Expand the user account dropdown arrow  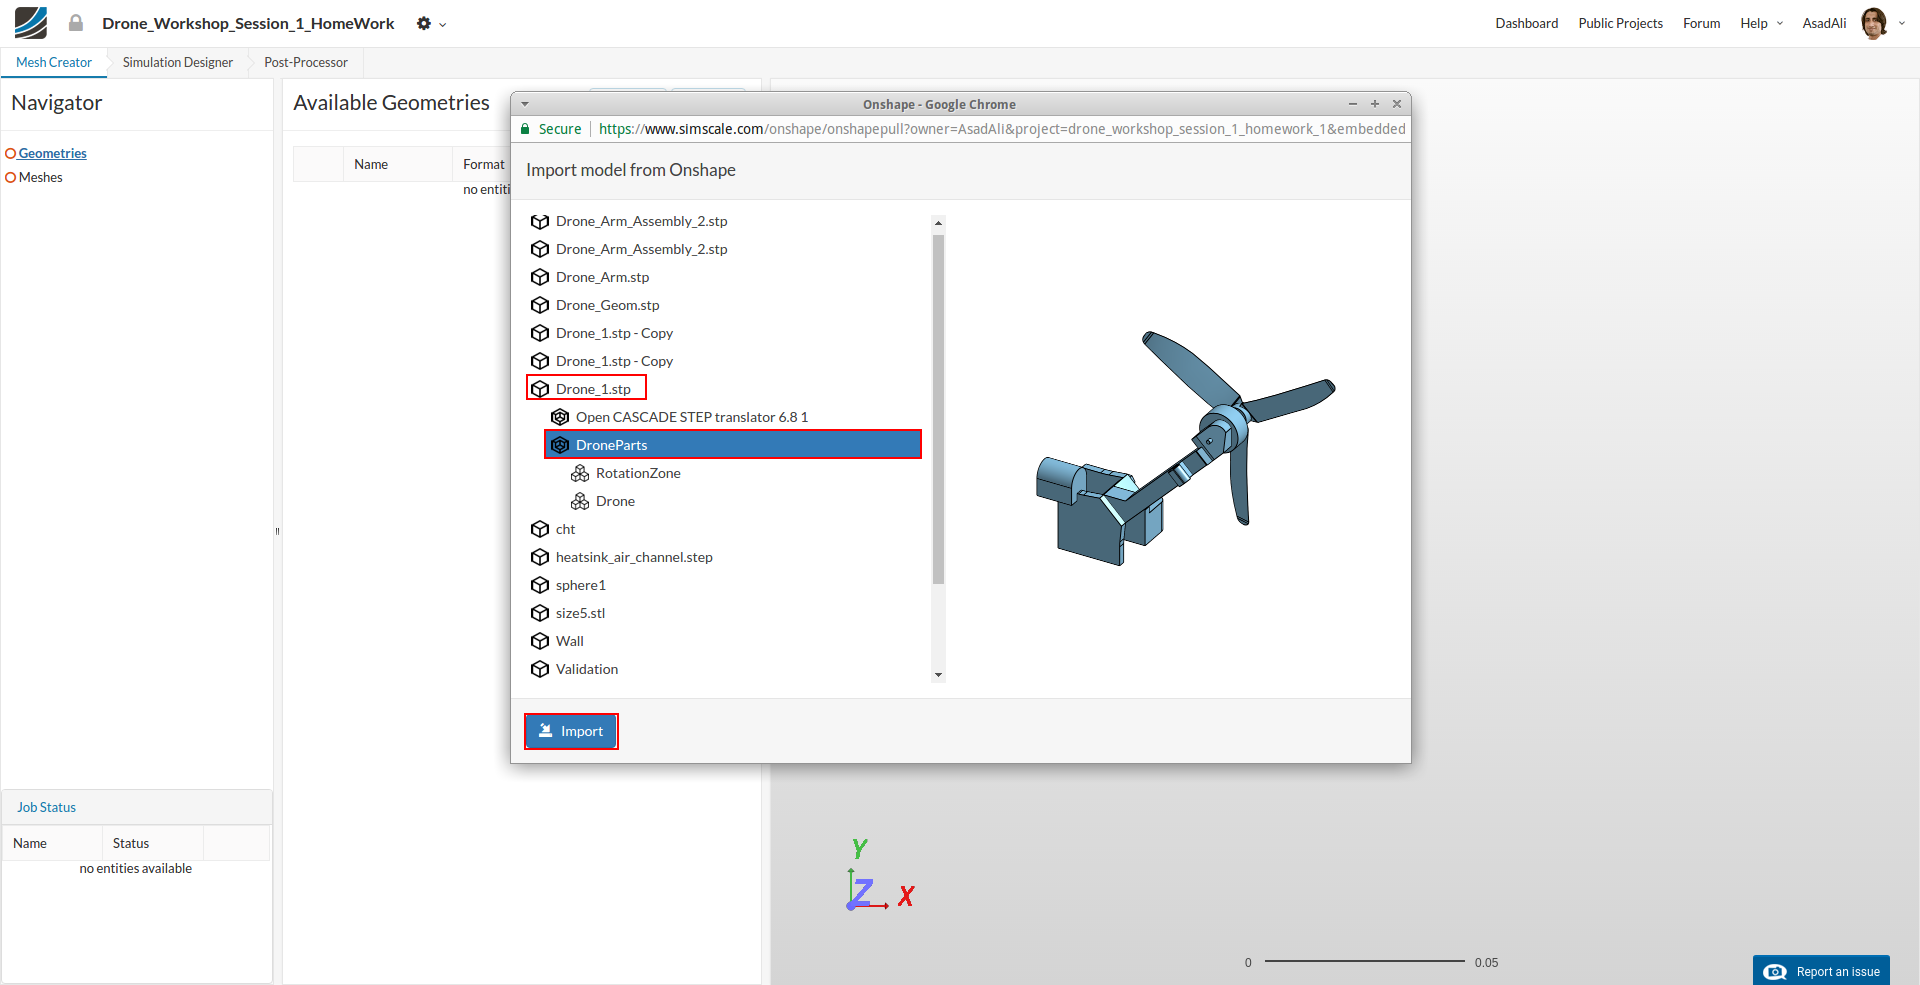click(x=1901, y=23)
